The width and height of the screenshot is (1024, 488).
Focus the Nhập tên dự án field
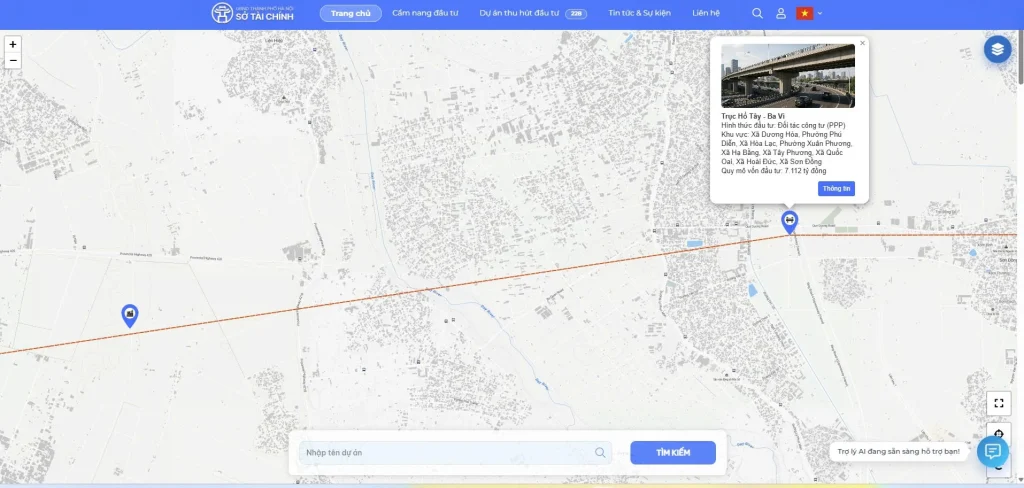455,453
